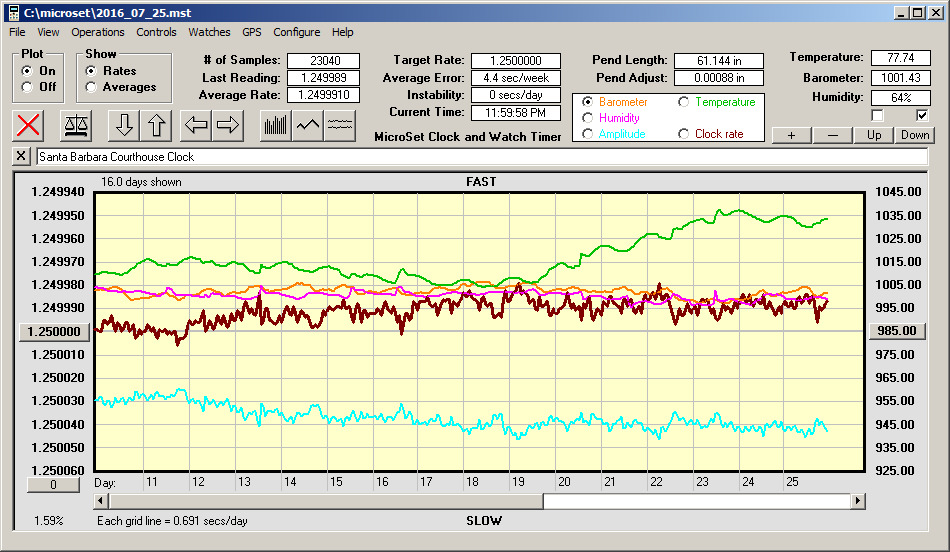The height and width of the screenshot is (552, 950).
Task: Choose the Temperature trace radio button
Action: (x=685, y=102)
